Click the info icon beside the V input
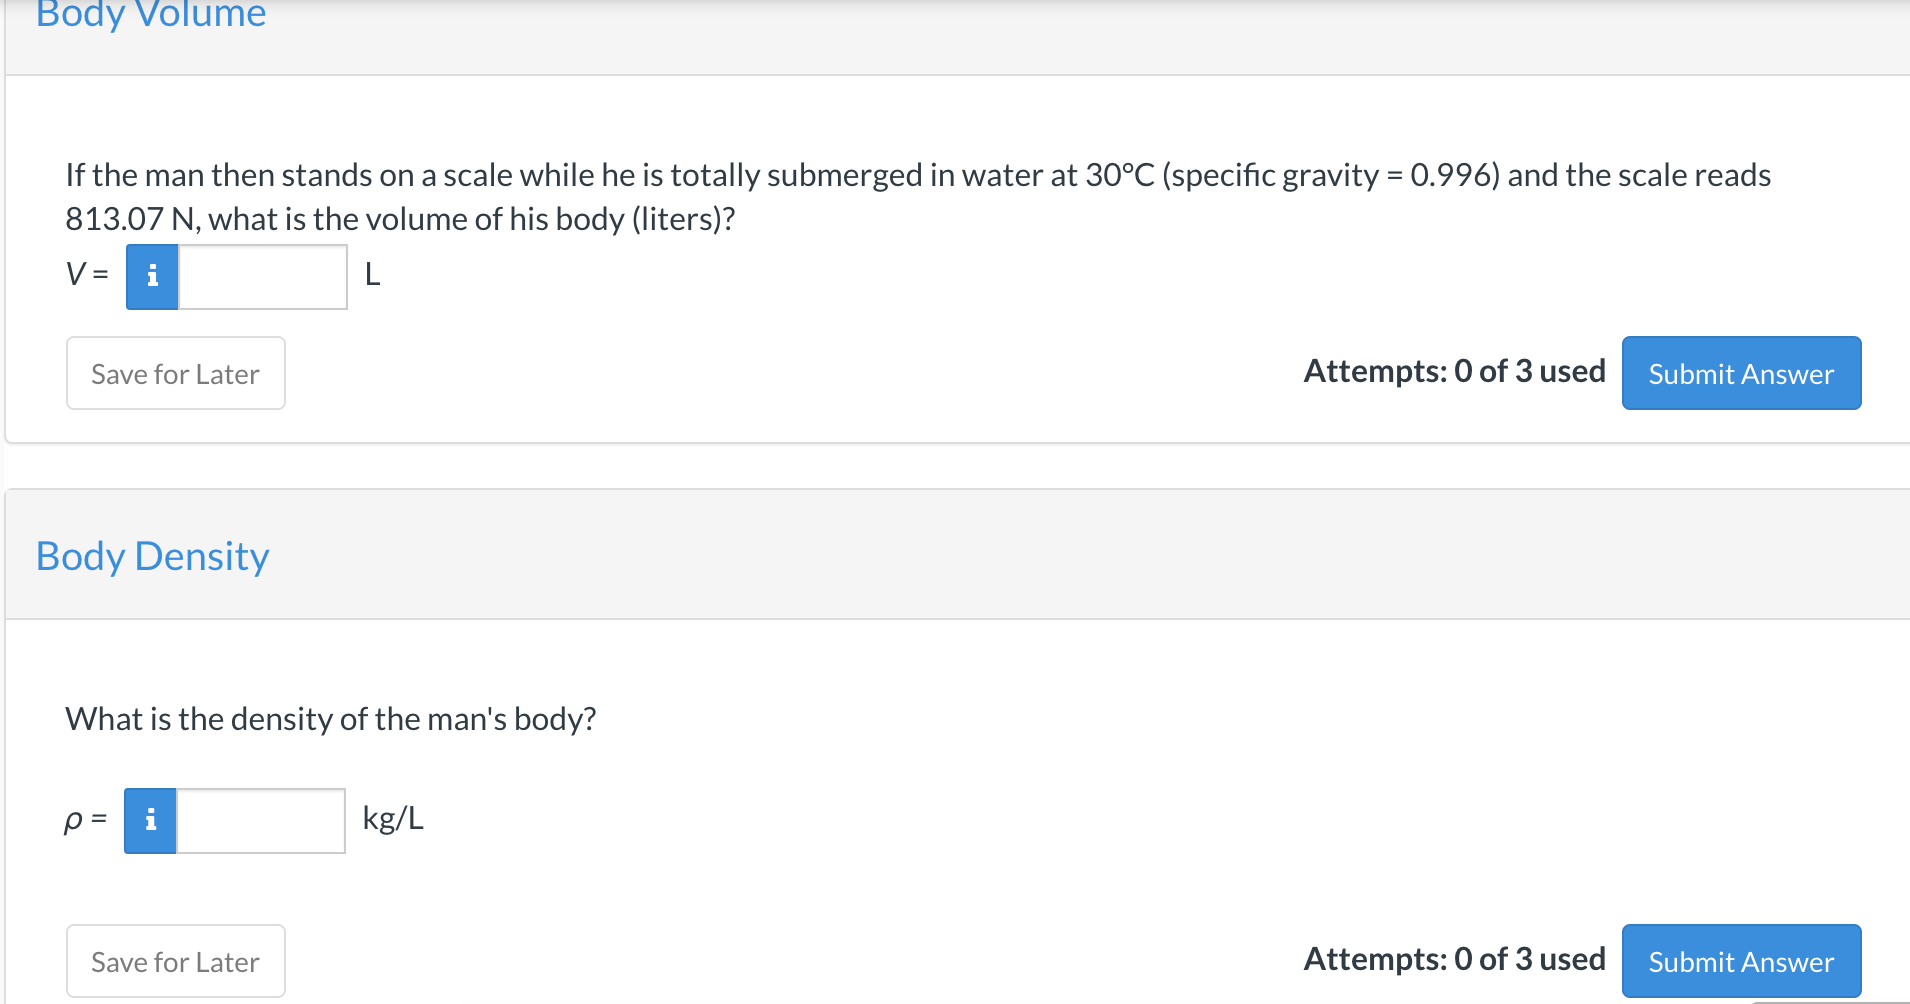The height and width of the screenshot is (1004, 1910). point(152,276)
